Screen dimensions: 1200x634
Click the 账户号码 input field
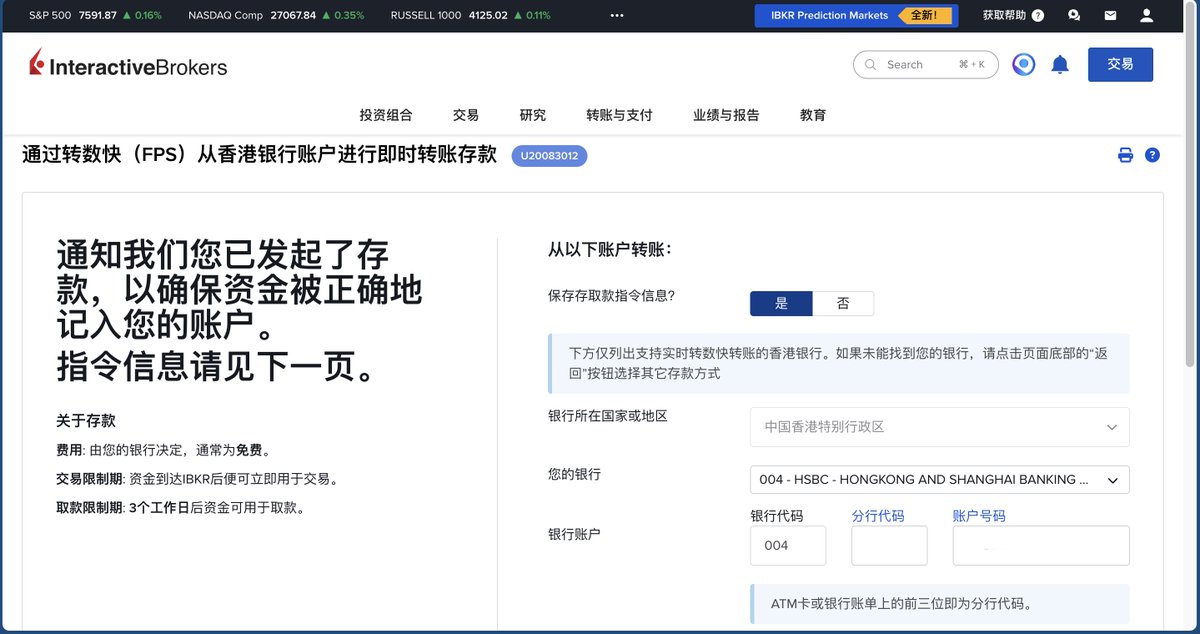coord(1041,546)
